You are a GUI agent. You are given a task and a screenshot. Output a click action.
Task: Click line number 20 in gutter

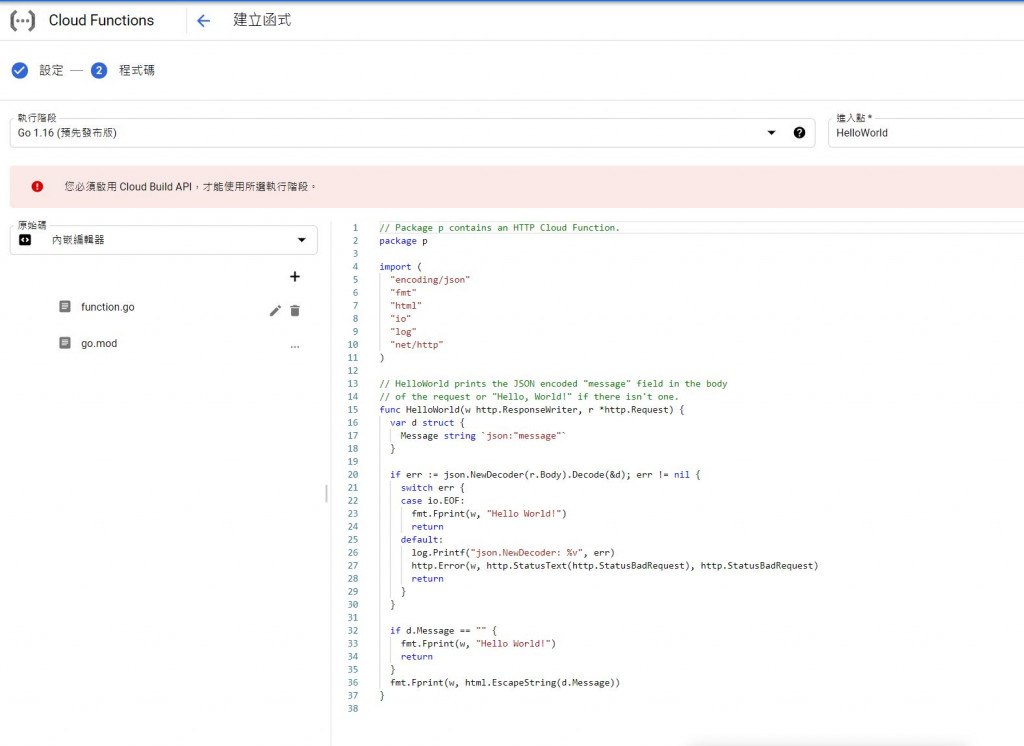click(353, 475)
